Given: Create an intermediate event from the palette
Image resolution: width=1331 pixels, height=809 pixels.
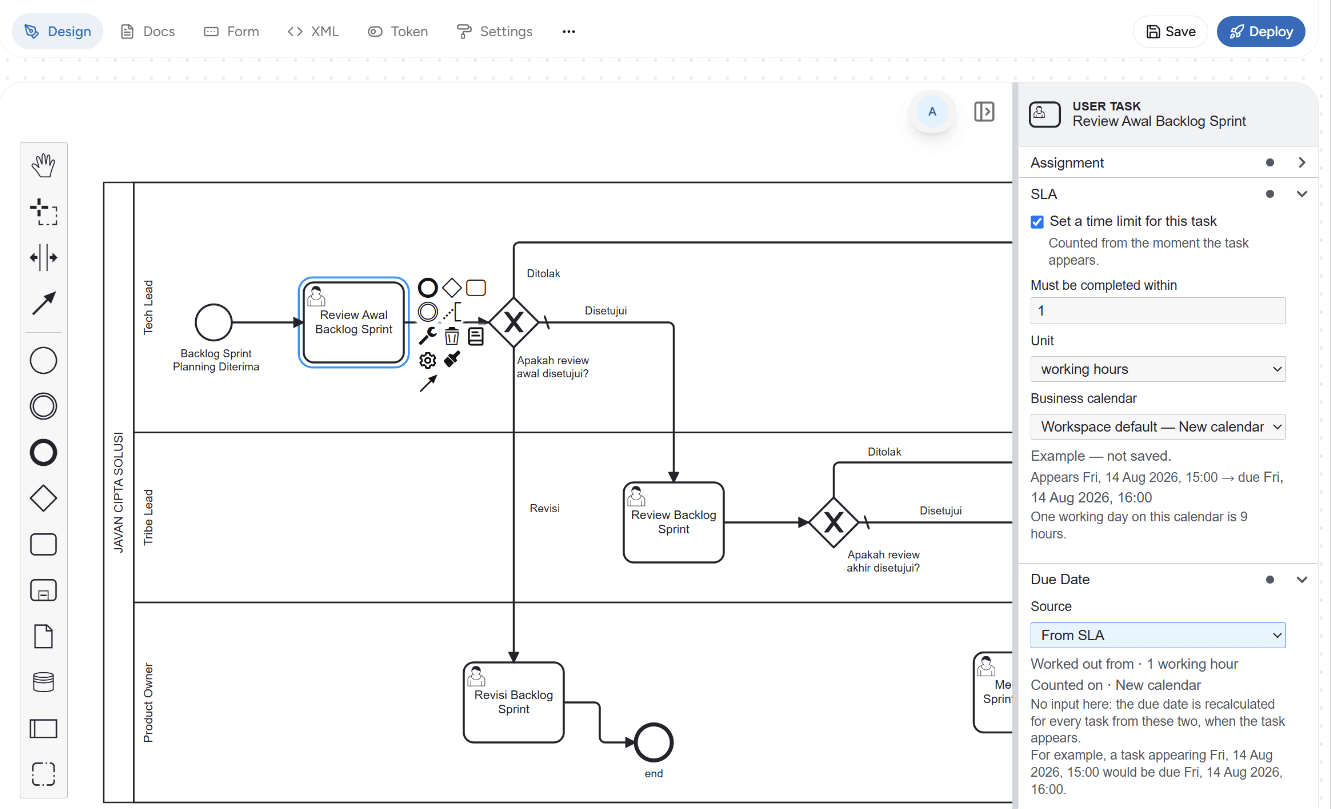Looking at the screenshot, I should pyautogui.click(x=43, y=406).
